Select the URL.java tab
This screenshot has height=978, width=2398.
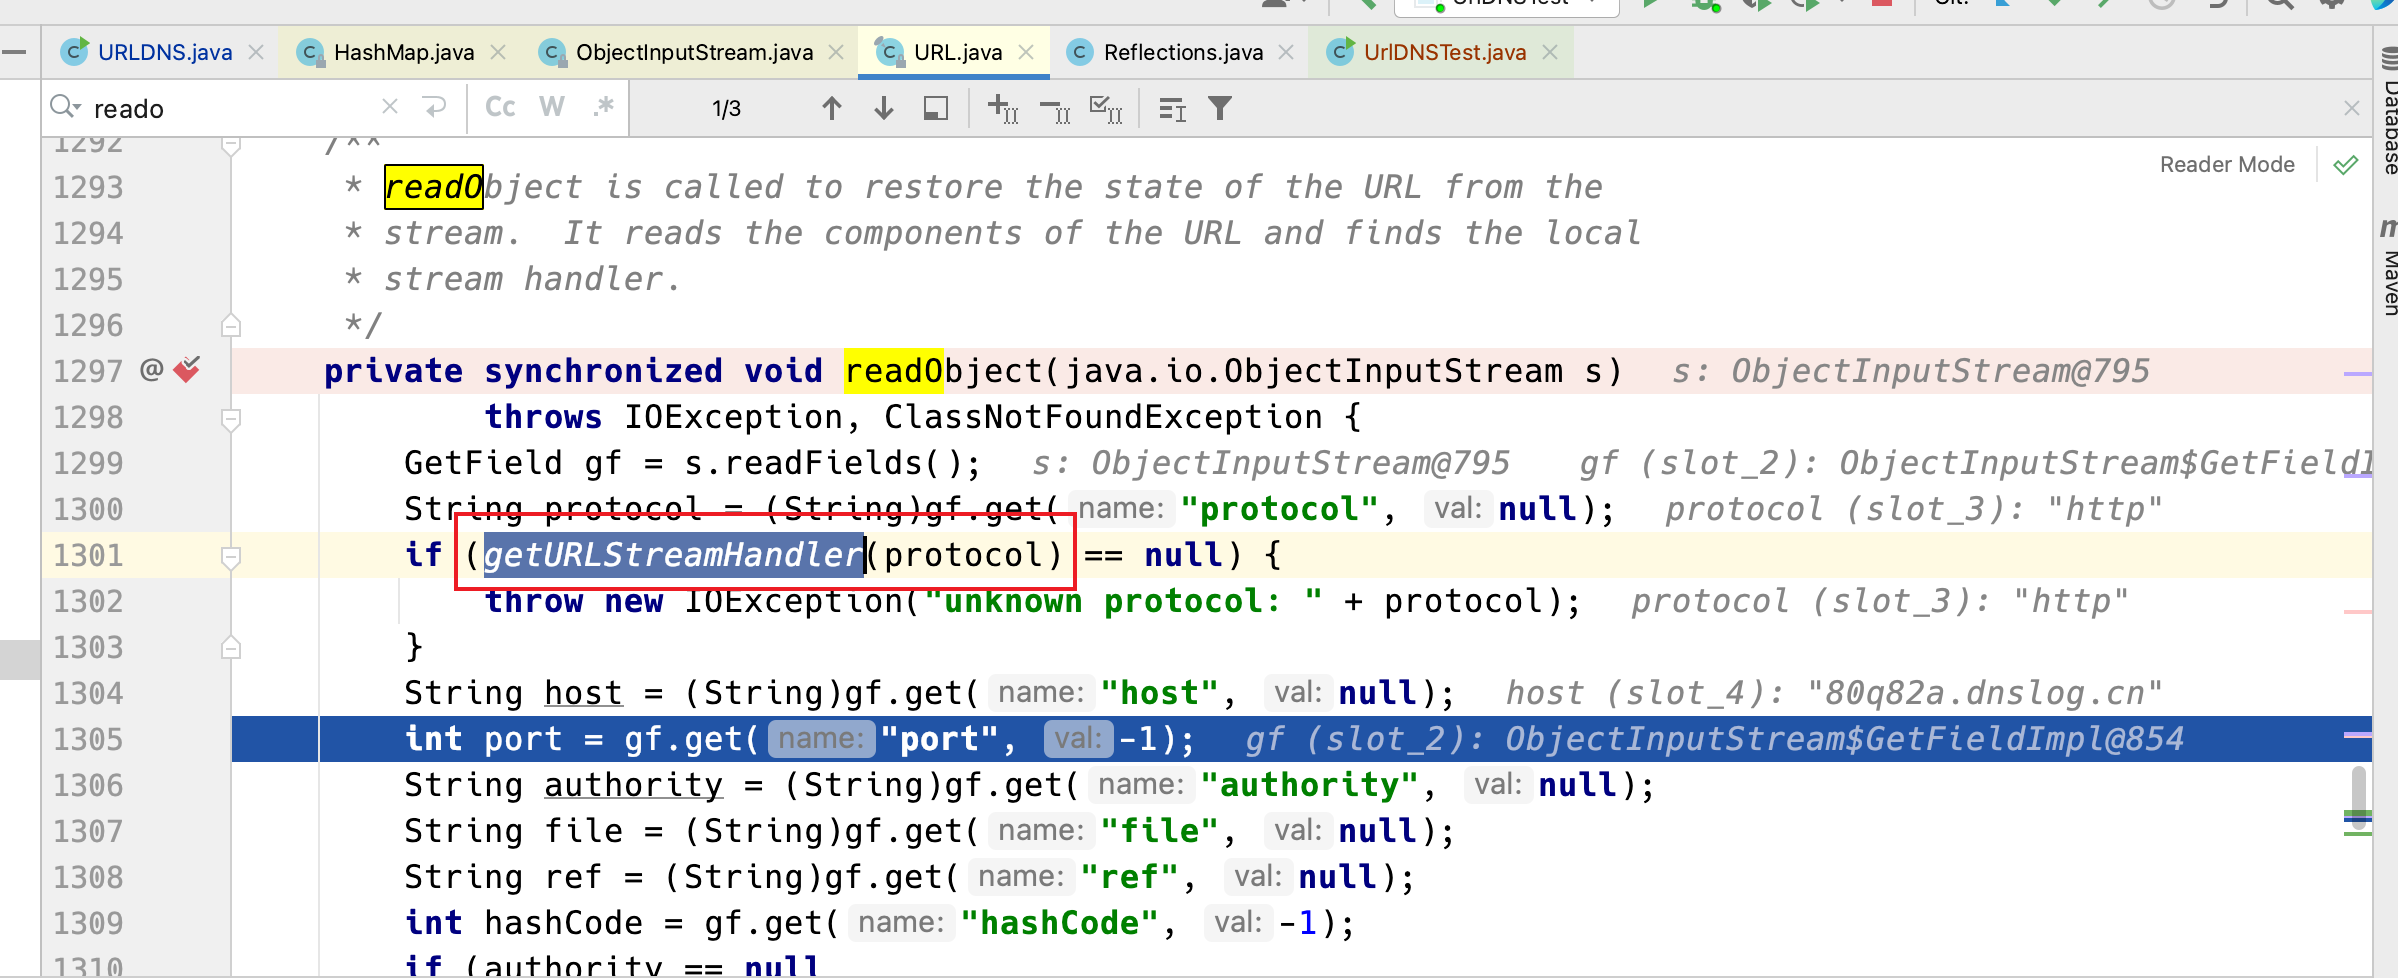958,52
